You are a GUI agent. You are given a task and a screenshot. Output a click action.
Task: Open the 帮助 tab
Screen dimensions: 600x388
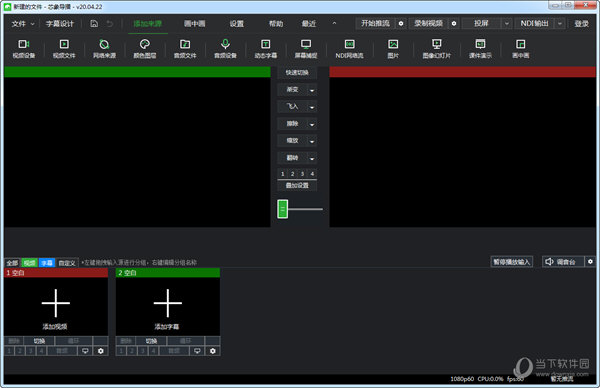(x=276, y=24)
